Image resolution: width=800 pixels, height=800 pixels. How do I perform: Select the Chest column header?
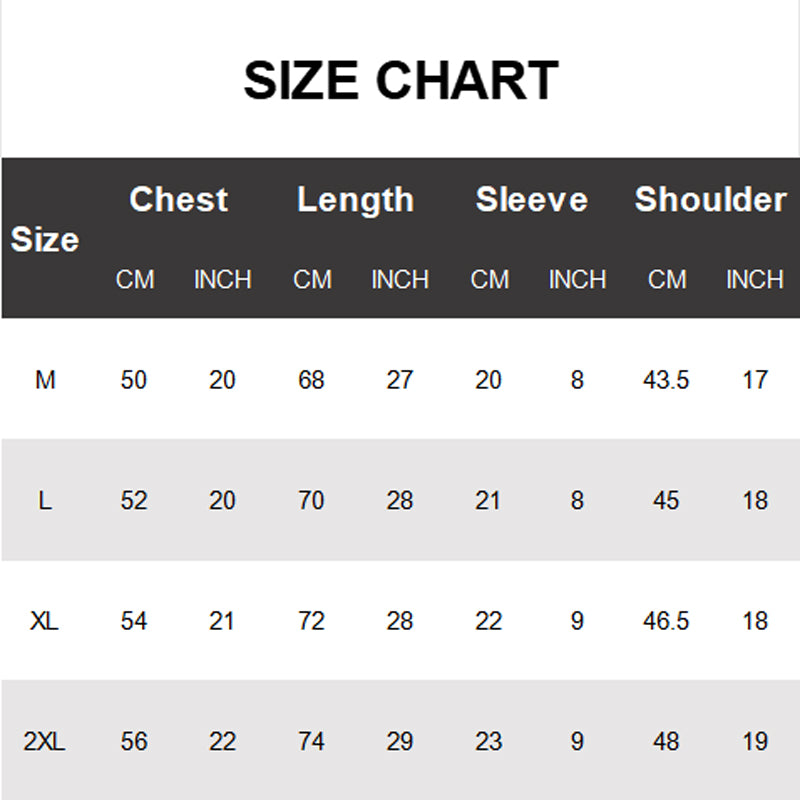[178, 199]
